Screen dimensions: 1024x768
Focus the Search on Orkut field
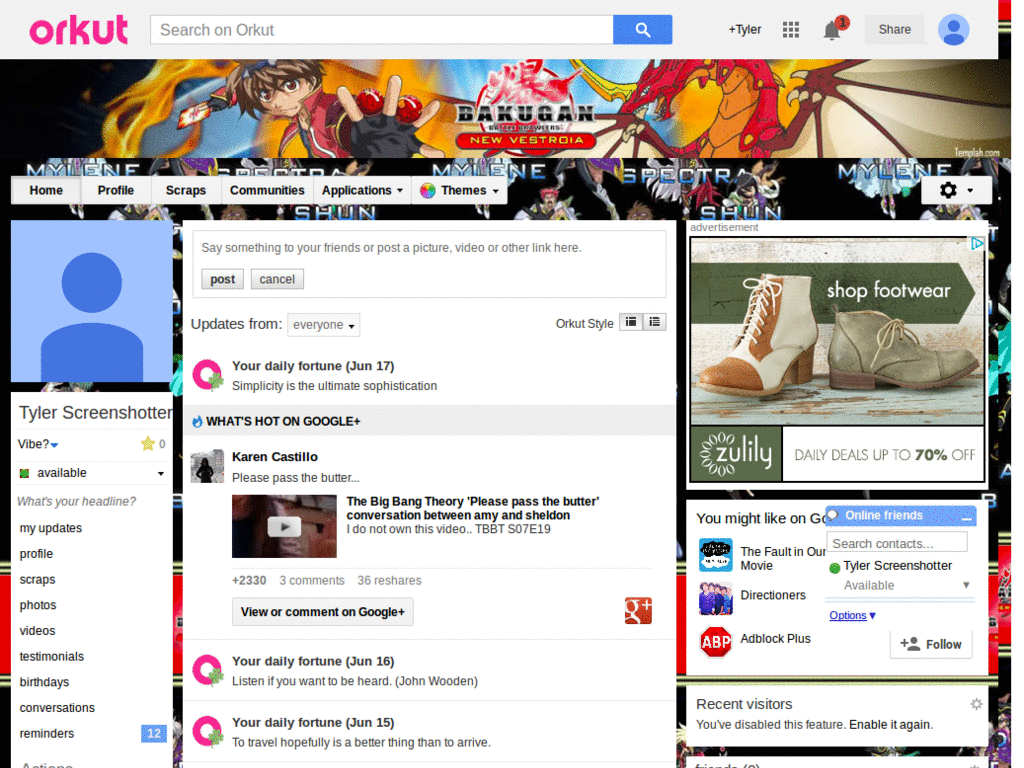[x=381, y=30]
